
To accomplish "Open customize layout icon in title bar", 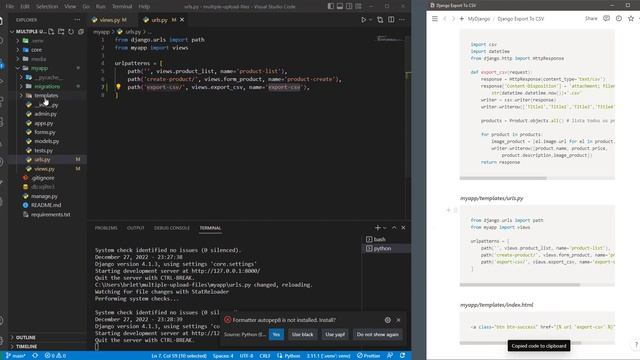I will pos(358,6).
